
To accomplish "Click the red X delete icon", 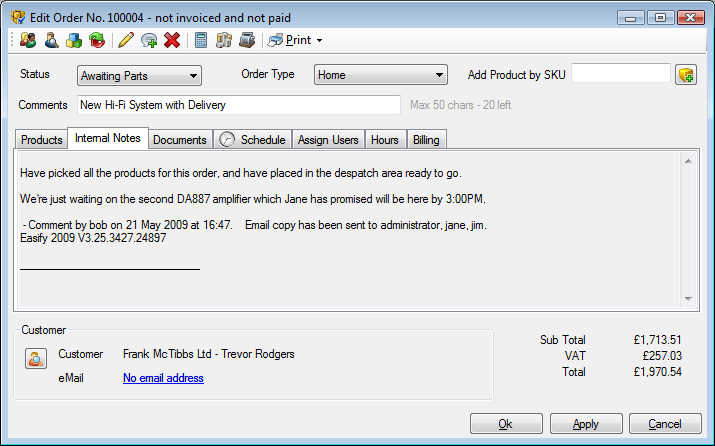I will pyautogui.click(x=172, y=40).
